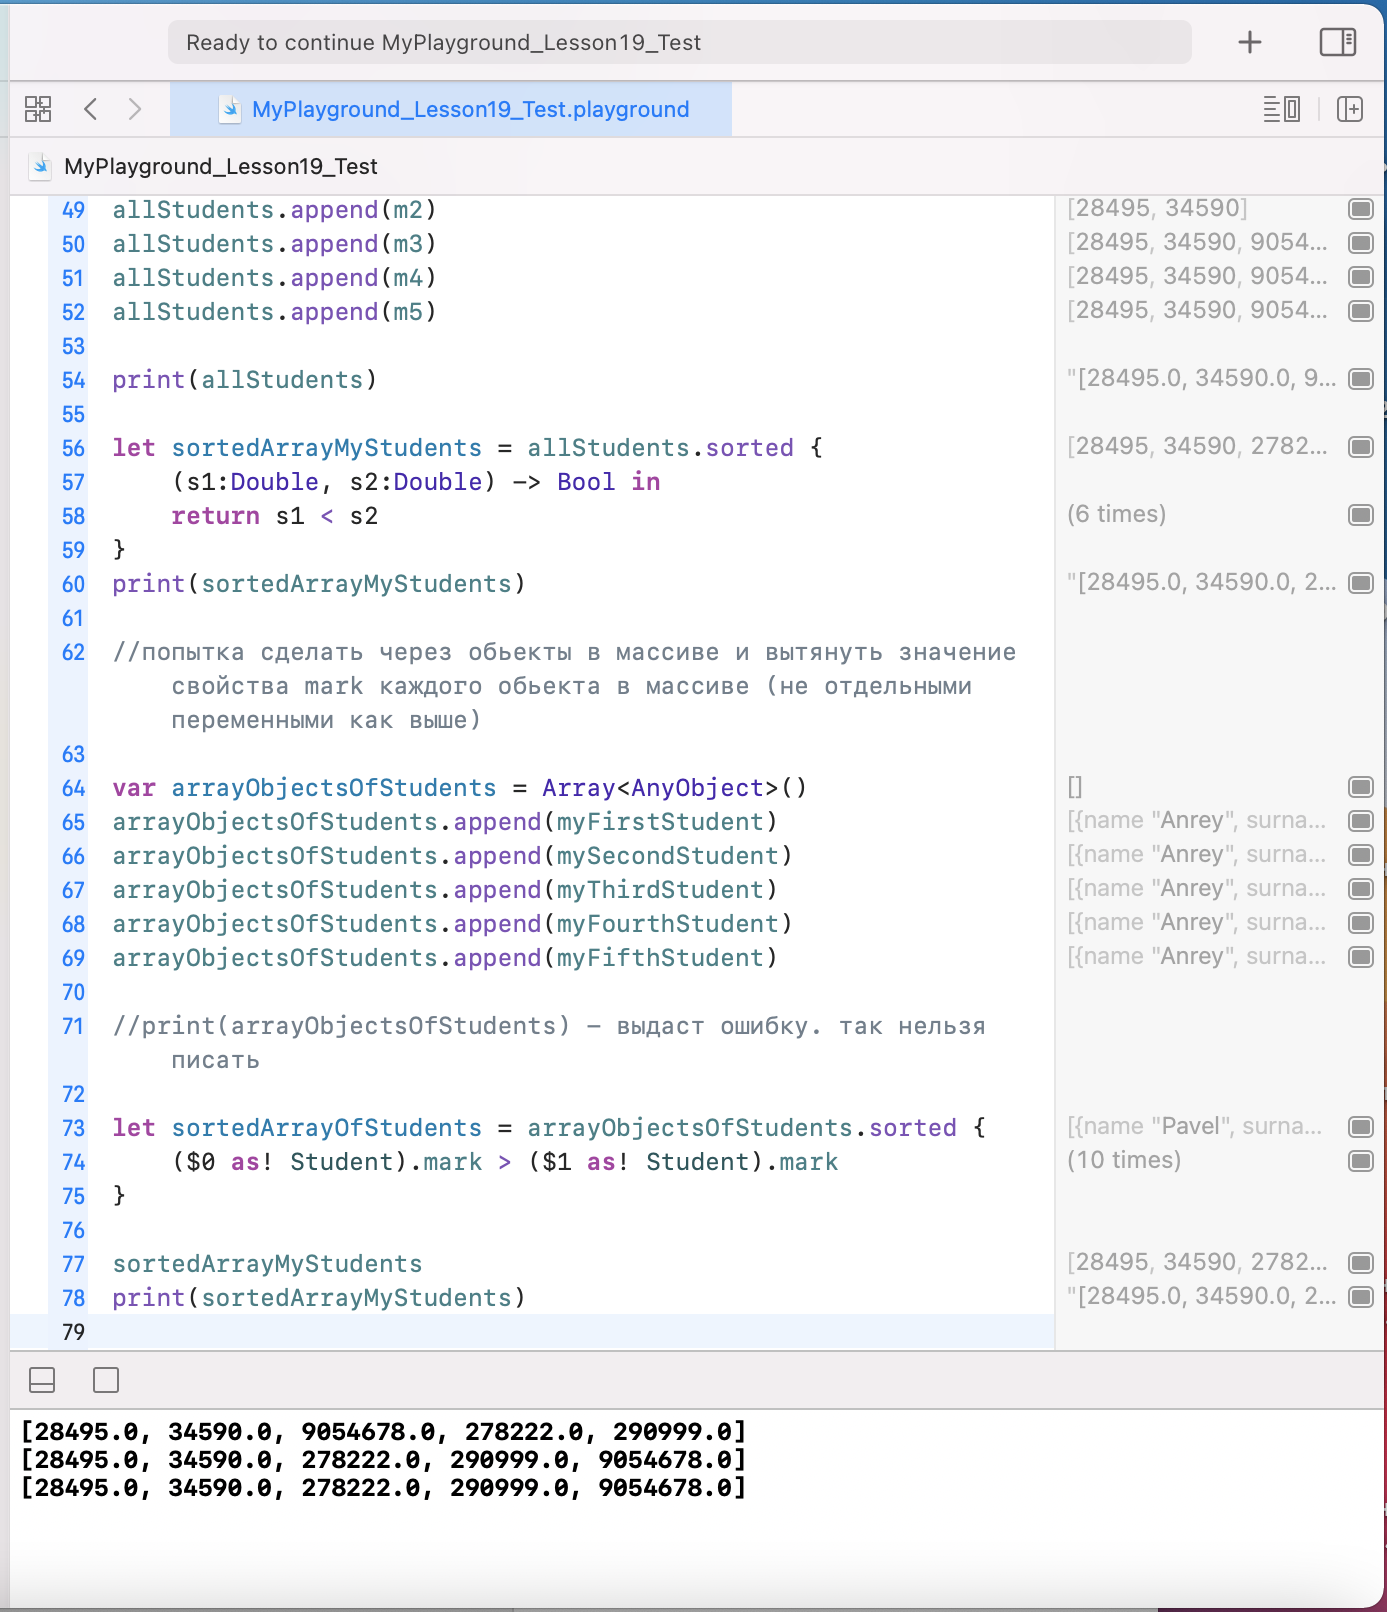
Task: Show result inline for line 52
Action: [1361, 310]
